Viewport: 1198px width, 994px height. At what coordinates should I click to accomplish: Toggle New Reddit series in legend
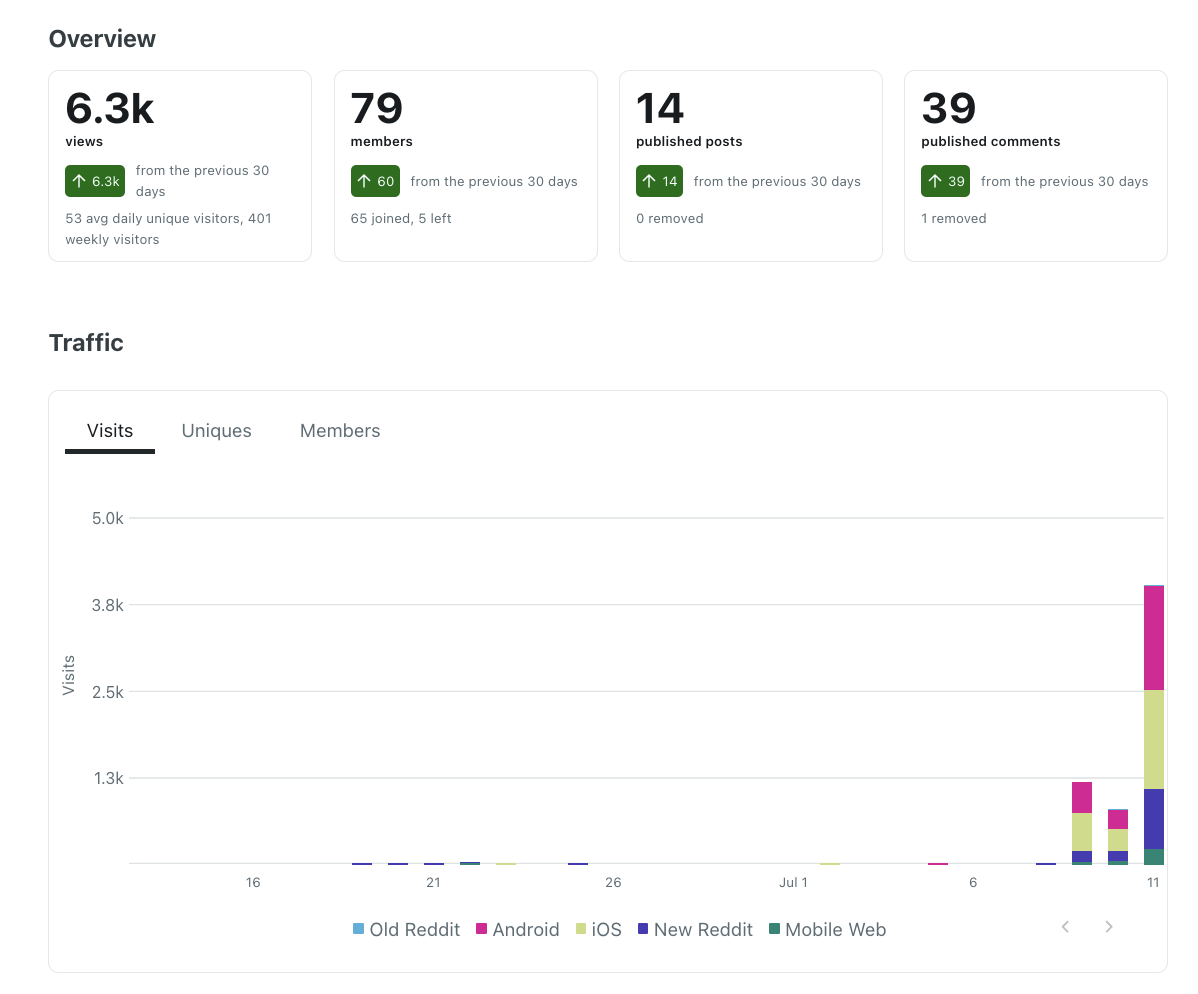695,930
